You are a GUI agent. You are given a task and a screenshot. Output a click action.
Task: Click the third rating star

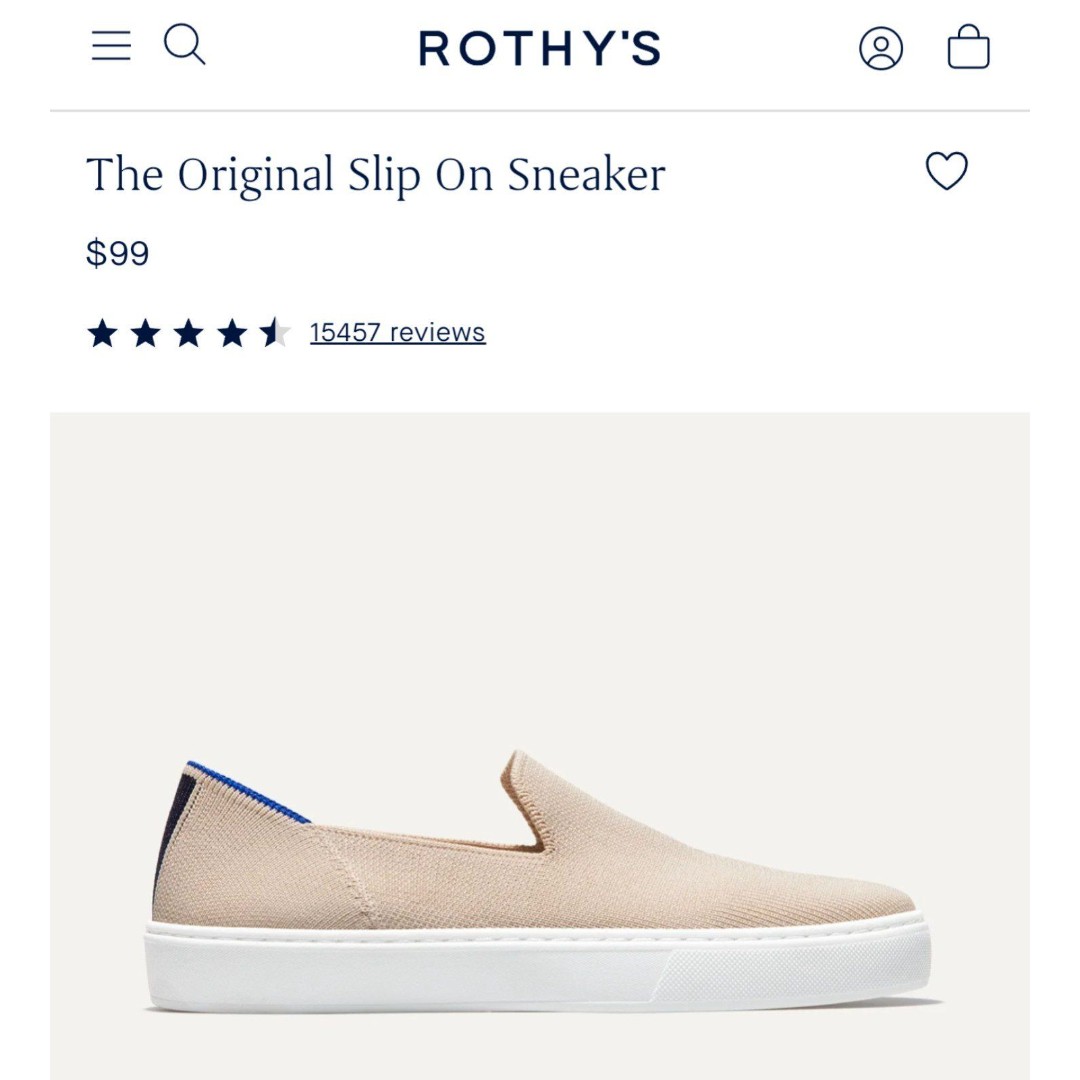click(x=189, y=333)
